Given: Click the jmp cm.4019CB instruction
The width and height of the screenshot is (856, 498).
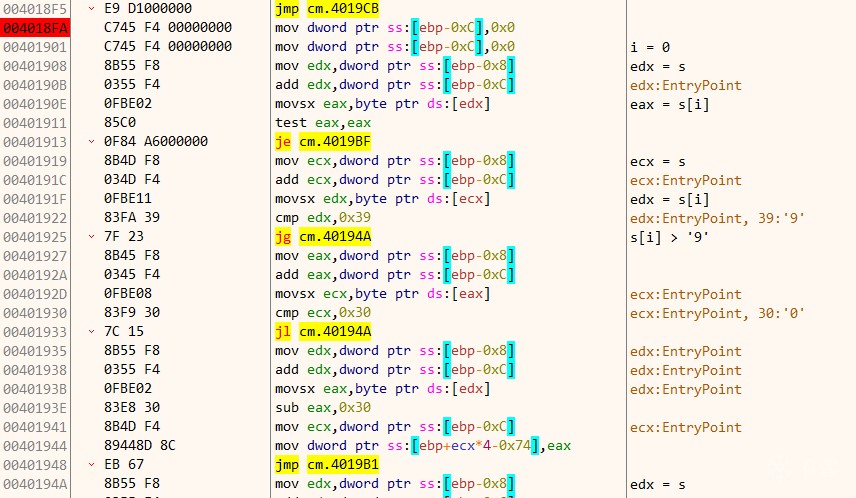Looking at the screenshot, I should tap(326, 9).
